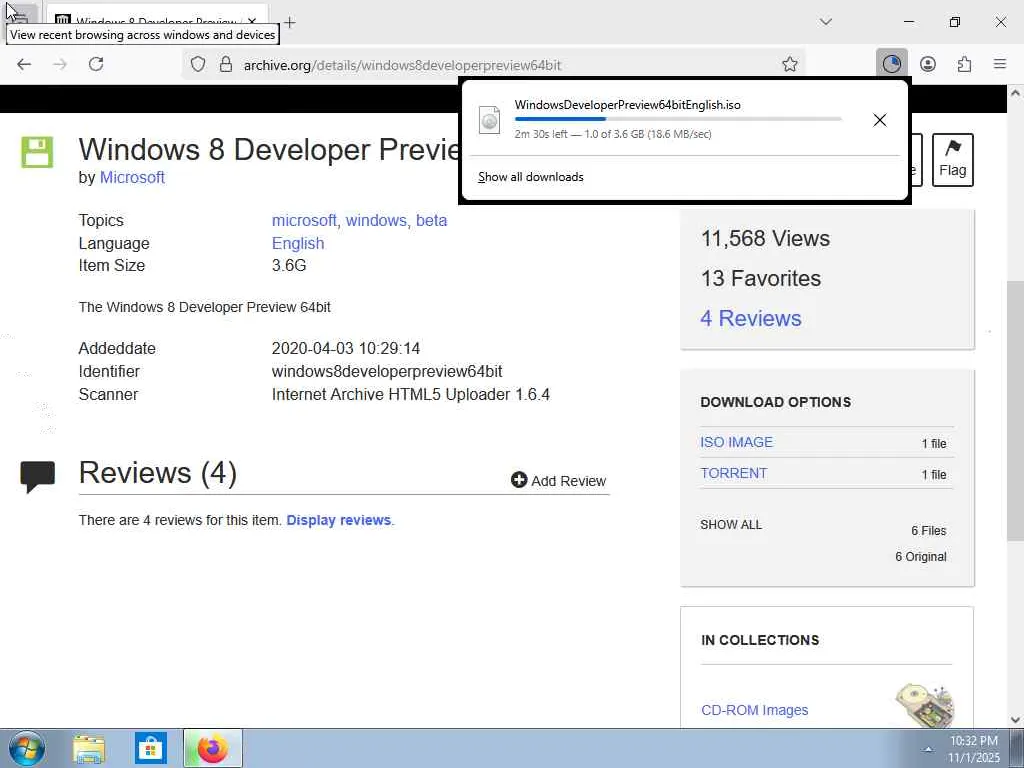The image size is (1024, 768).
Task: Click the green floppy disk software icon
Action: tap(37, 152)
